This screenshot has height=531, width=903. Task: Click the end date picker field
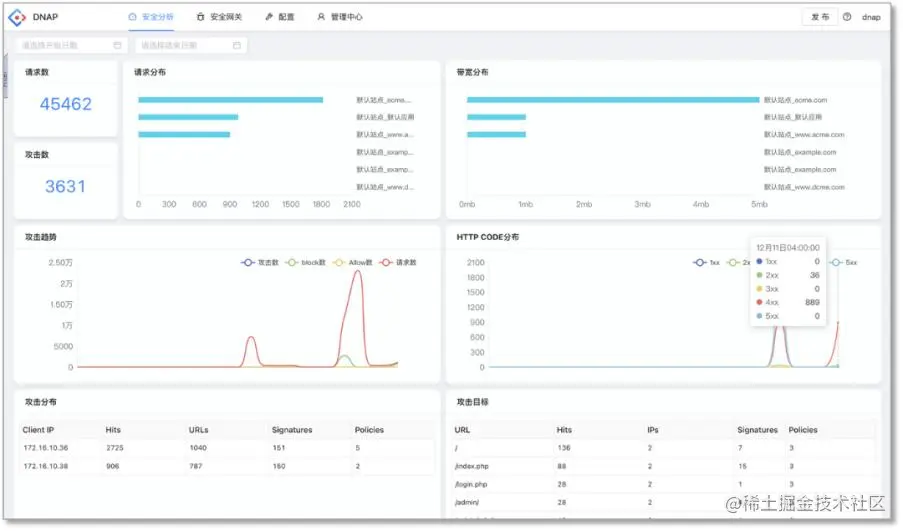point(191,45)
